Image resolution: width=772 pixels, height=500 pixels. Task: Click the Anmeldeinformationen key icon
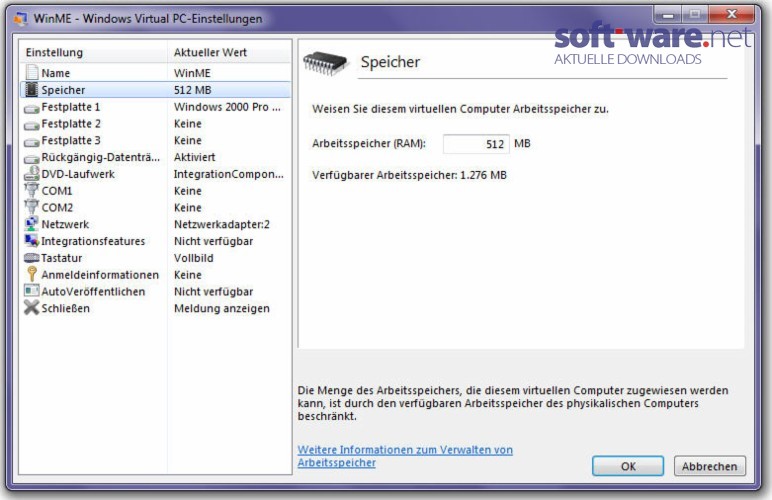[x=32, y=274]
